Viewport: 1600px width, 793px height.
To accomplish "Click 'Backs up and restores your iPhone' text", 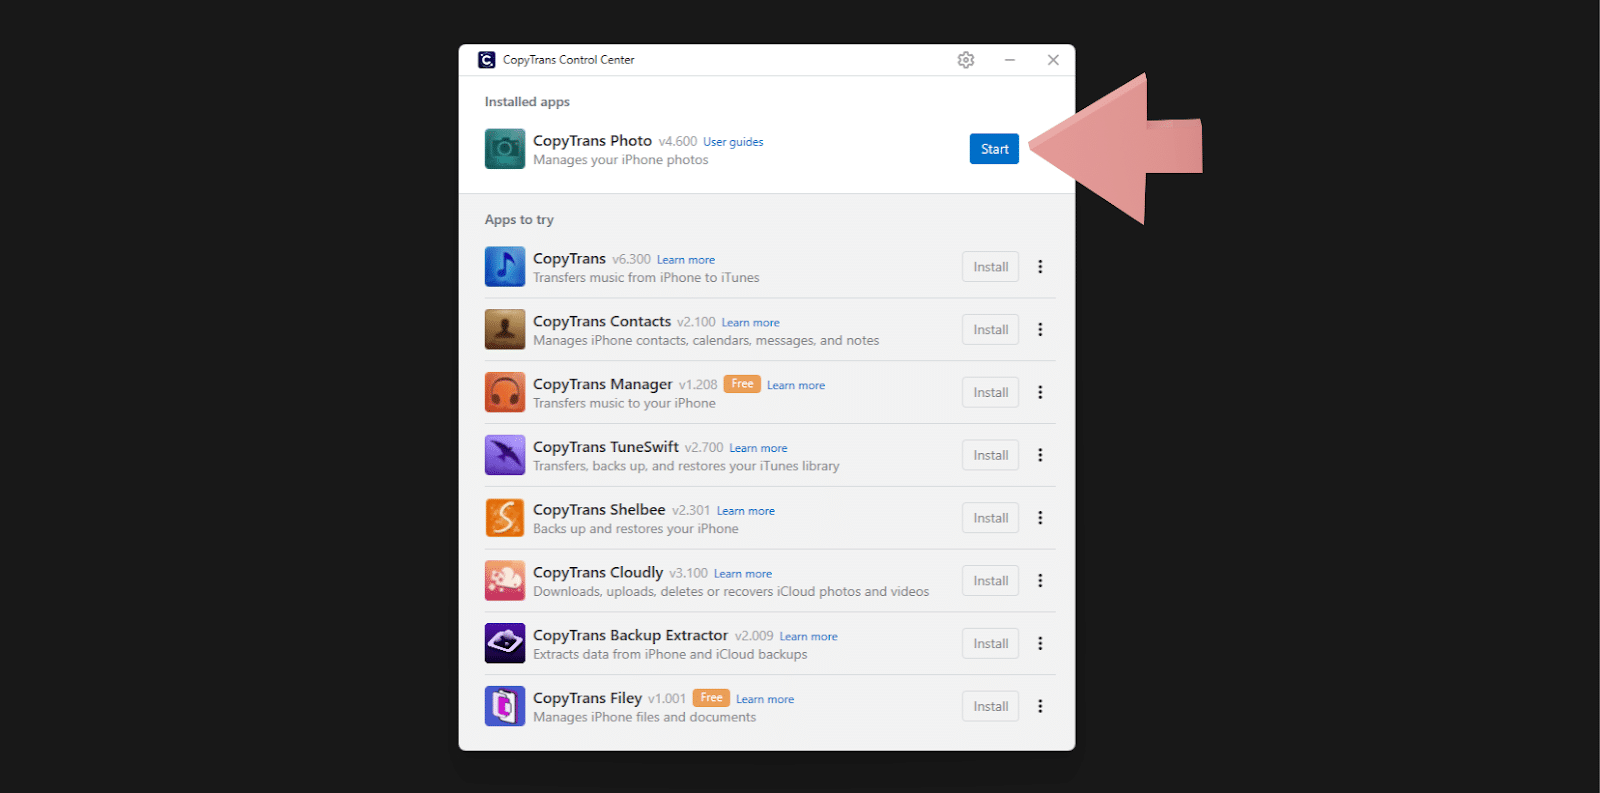I will pyautogui.click(x=636, y=529).
